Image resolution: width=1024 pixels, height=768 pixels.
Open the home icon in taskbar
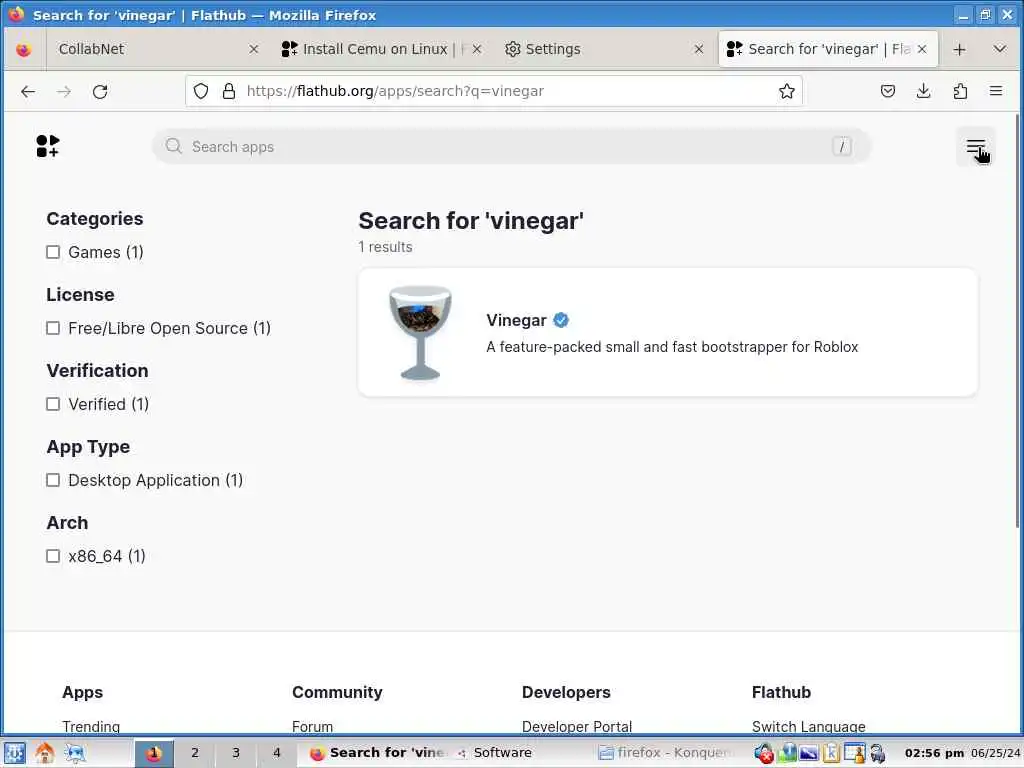coord(44,753)
